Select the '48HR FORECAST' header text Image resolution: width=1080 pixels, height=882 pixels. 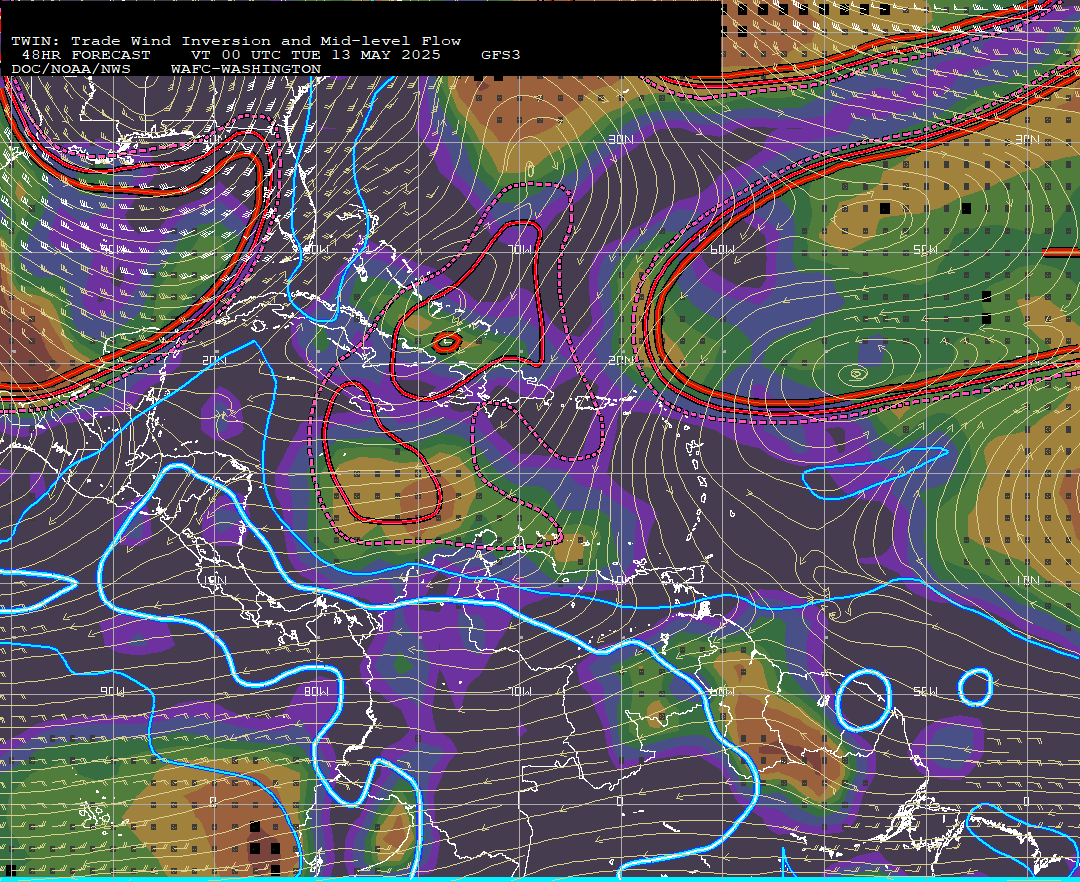point(86,55)
